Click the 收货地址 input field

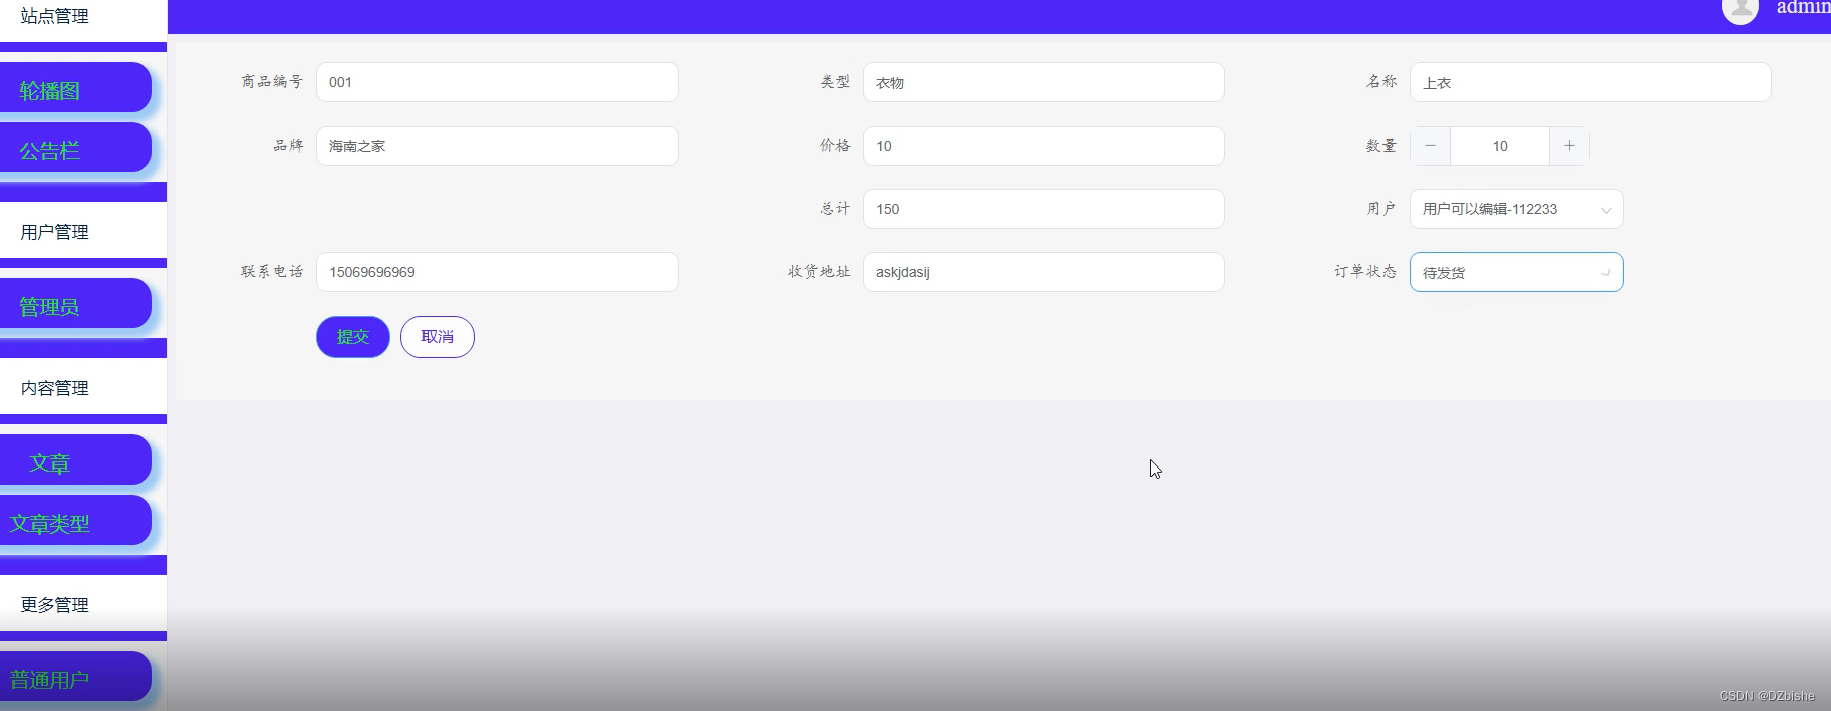point(1043,272)
